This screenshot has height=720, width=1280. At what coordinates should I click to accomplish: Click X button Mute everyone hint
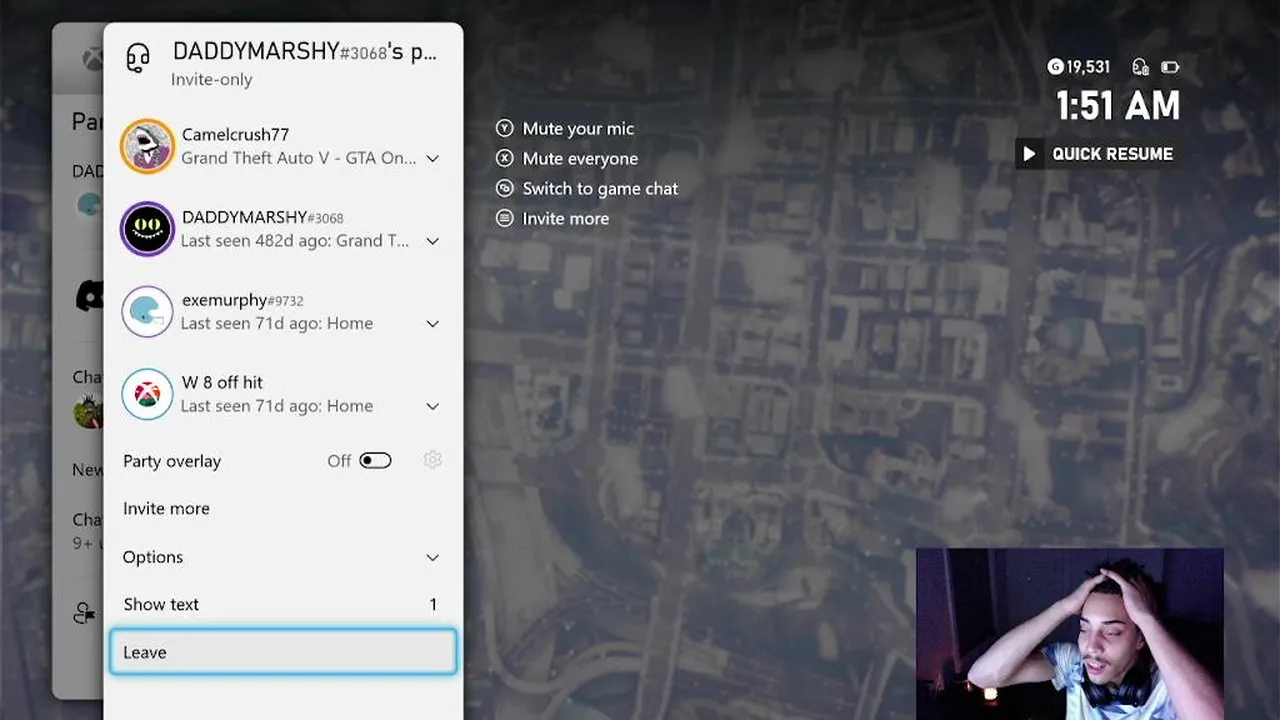coord(505,158)
